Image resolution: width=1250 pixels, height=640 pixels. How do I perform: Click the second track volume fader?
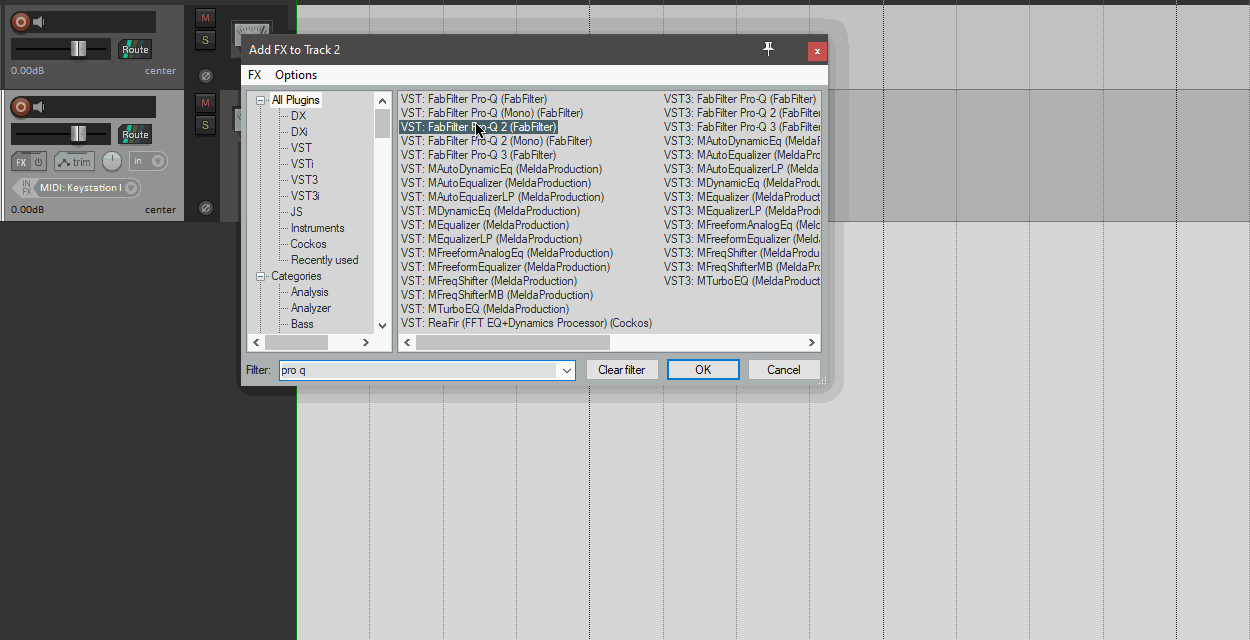click(x=78, y=134)
